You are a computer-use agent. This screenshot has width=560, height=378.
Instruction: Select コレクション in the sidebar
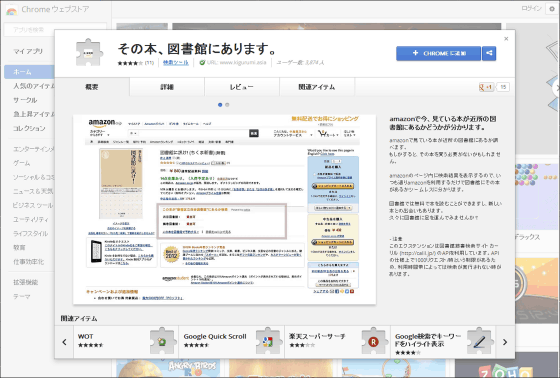tap(29, 128)
